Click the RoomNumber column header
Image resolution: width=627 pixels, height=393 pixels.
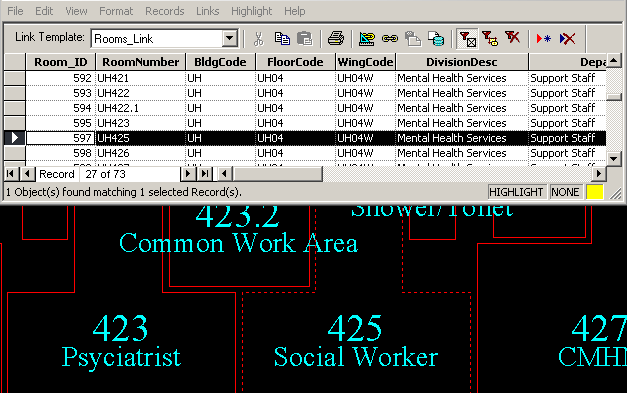click(x=140, y=62)
